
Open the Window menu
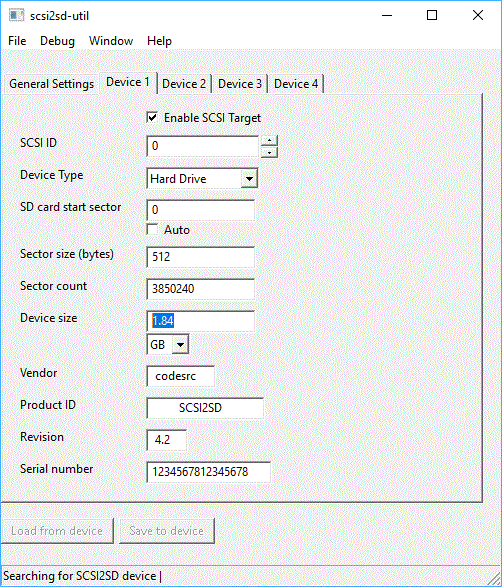[x=111, y=40]
